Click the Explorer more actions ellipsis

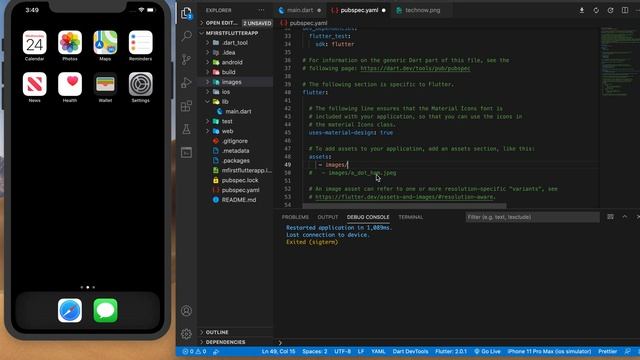tap(261, 10)
